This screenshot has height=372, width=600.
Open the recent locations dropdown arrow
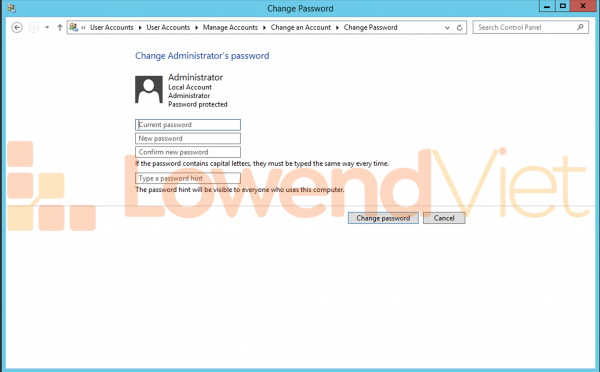click(47, 28)
